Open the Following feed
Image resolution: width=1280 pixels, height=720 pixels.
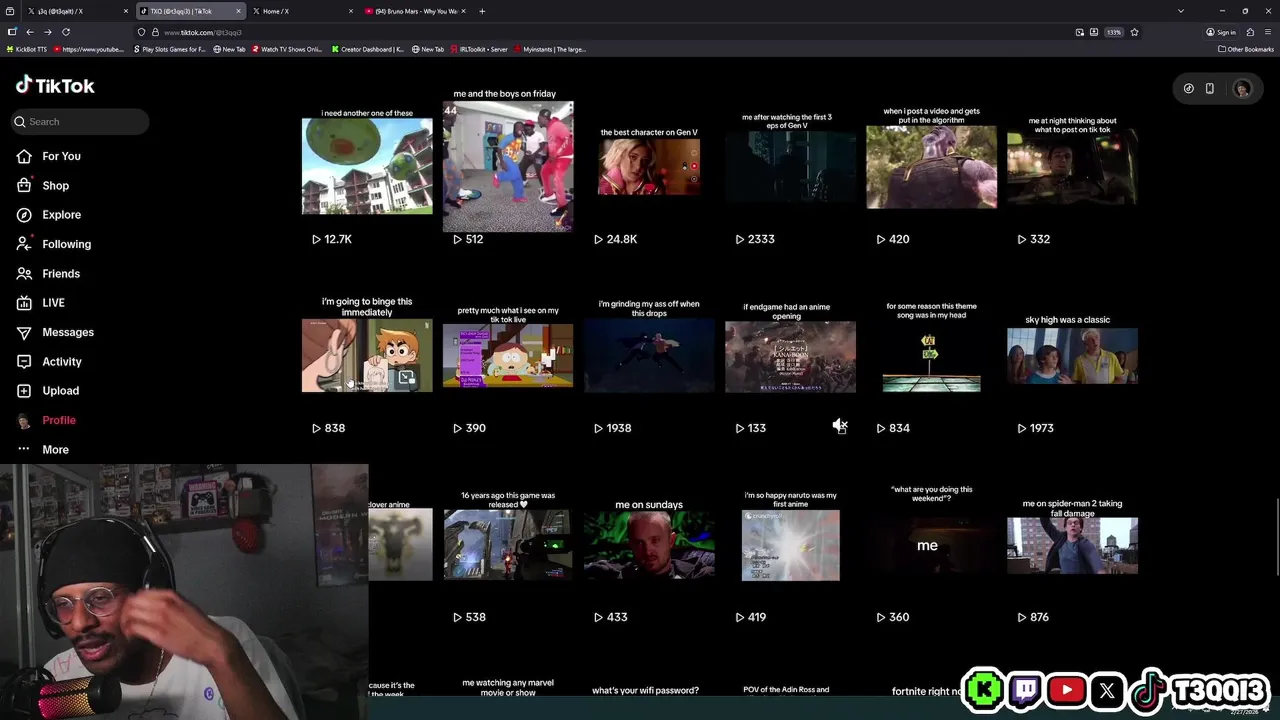coord(66,244)
